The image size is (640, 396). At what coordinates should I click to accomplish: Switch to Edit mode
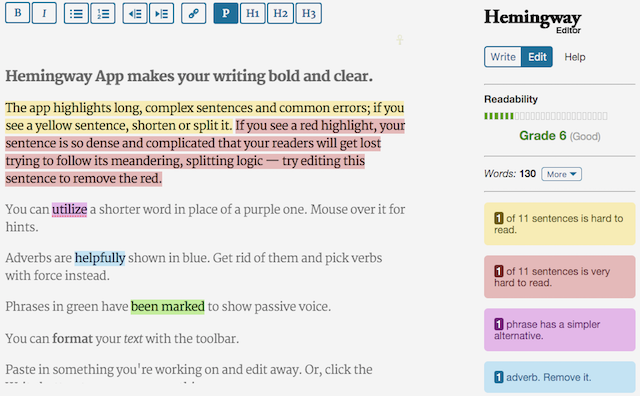pyautogui.click(x=537, y=57)
